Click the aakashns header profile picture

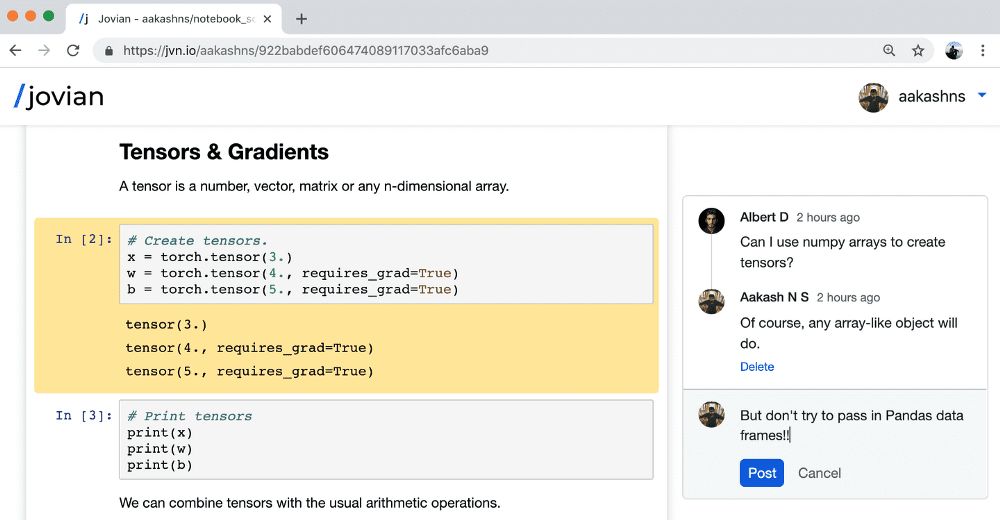(x=873, y=97)
